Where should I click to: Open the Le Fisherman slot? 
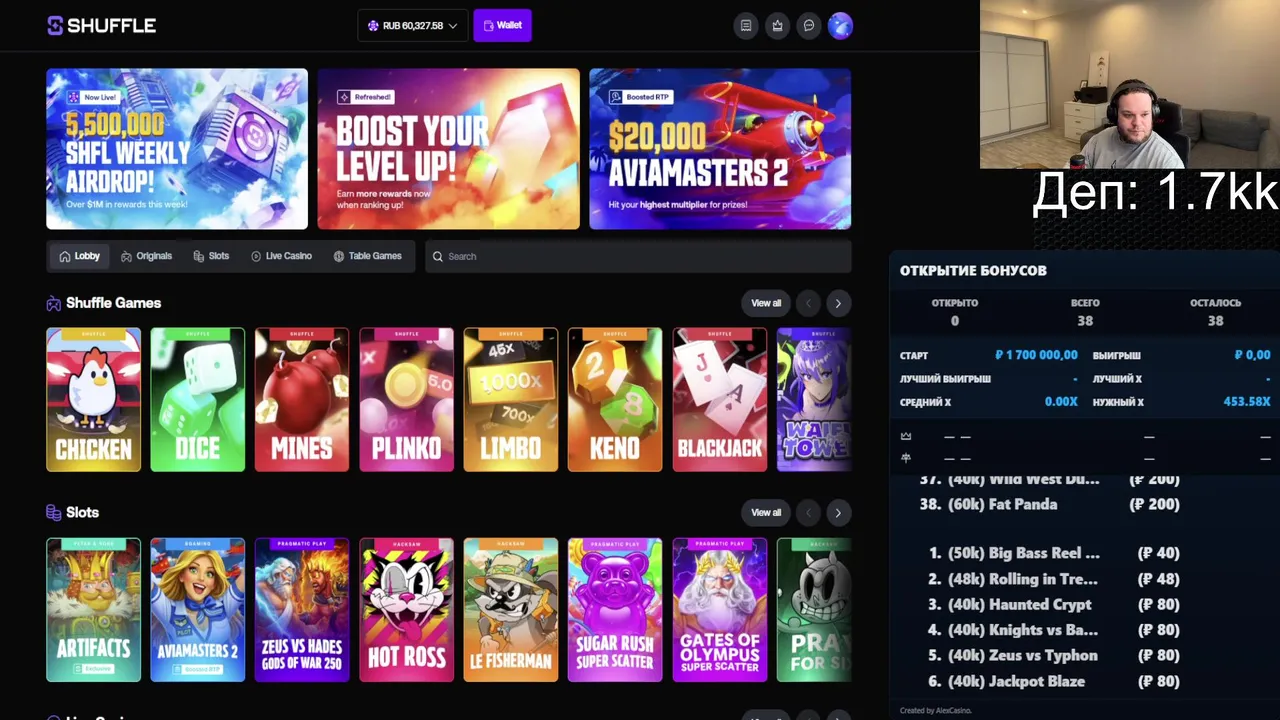[511, 610]
